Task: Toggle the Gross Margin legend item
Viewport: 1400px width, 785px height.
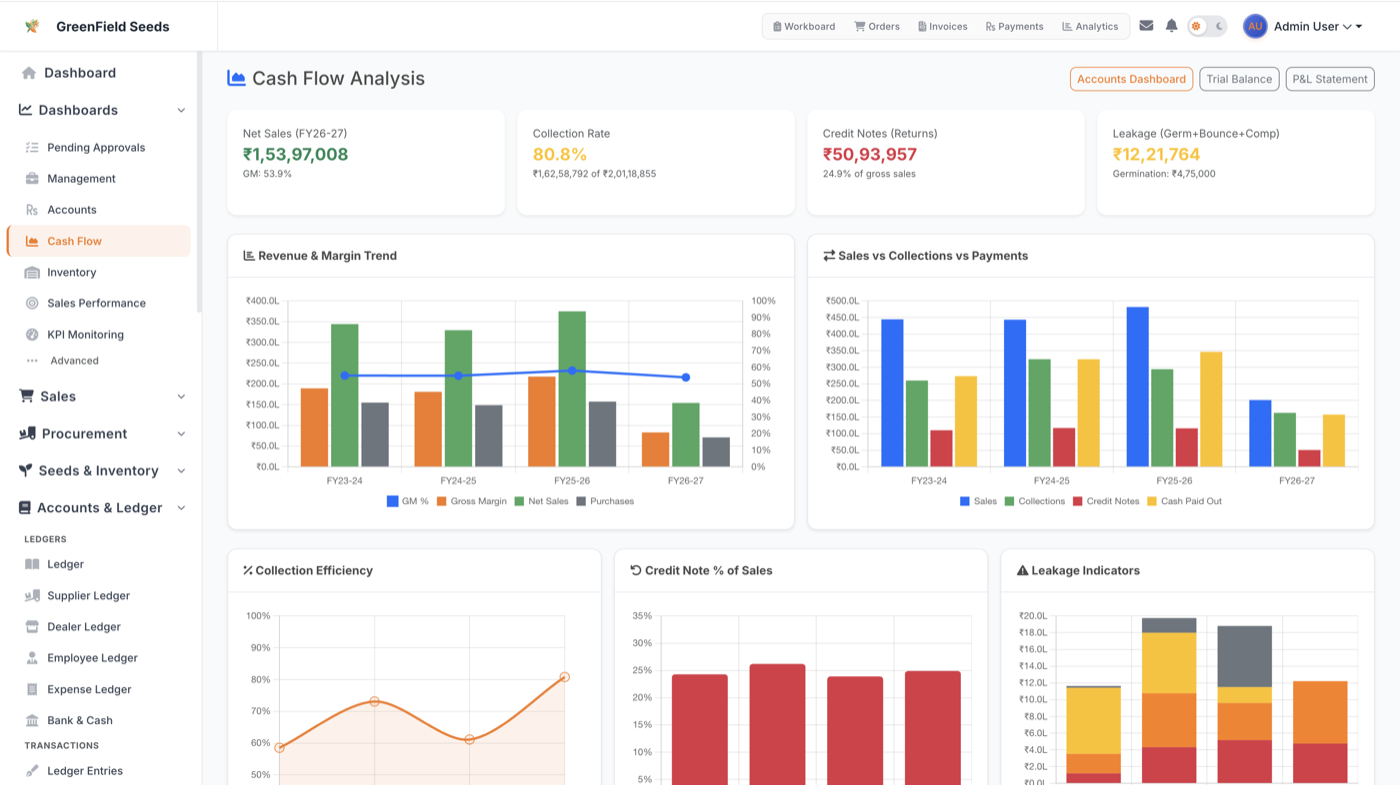Action: tap(471, 501)
